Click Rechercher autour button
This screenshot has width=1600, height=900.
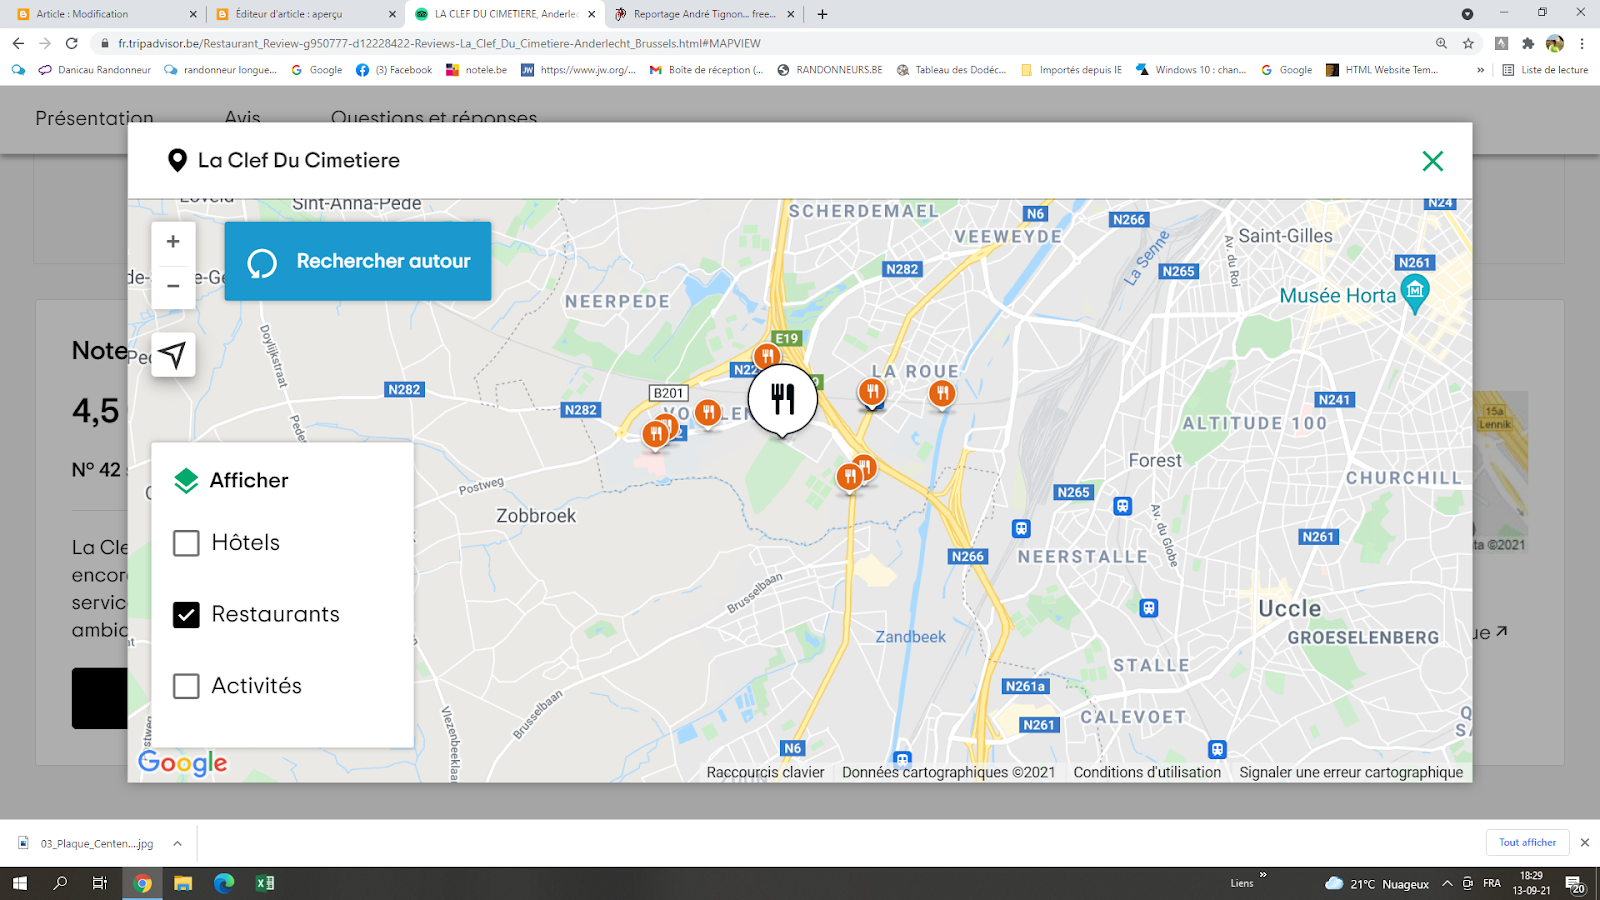click(x=358, y=261)
